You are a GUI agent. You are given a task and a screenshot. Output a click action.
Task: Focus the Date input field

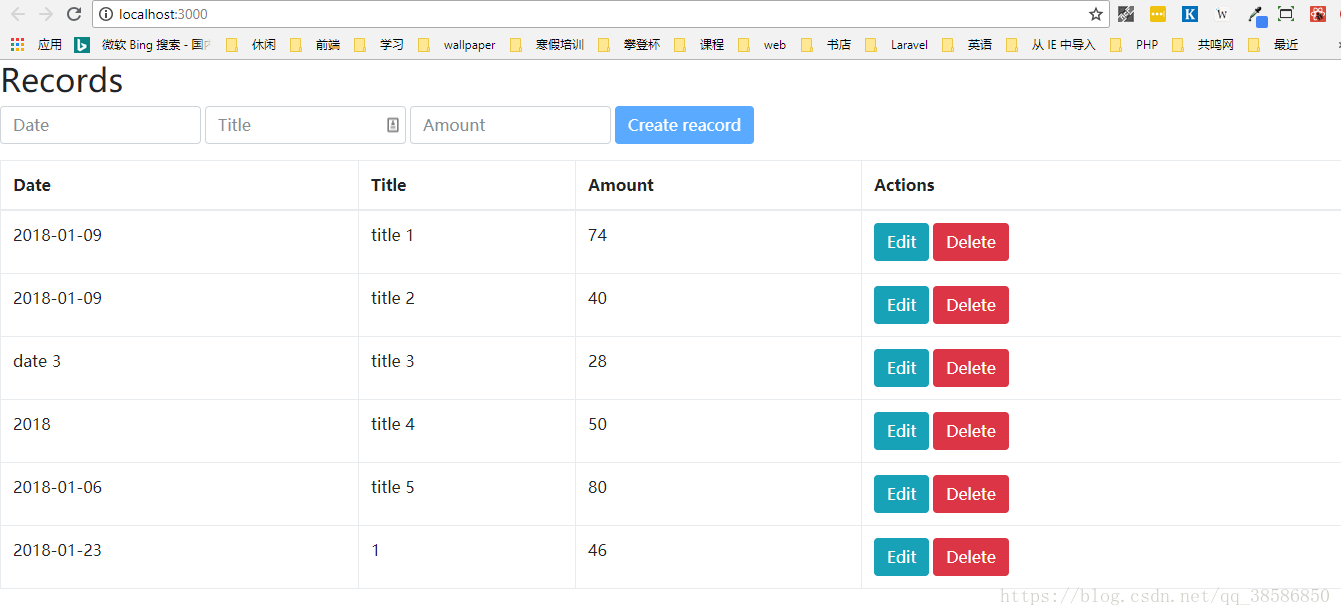(x=101, y=125)
